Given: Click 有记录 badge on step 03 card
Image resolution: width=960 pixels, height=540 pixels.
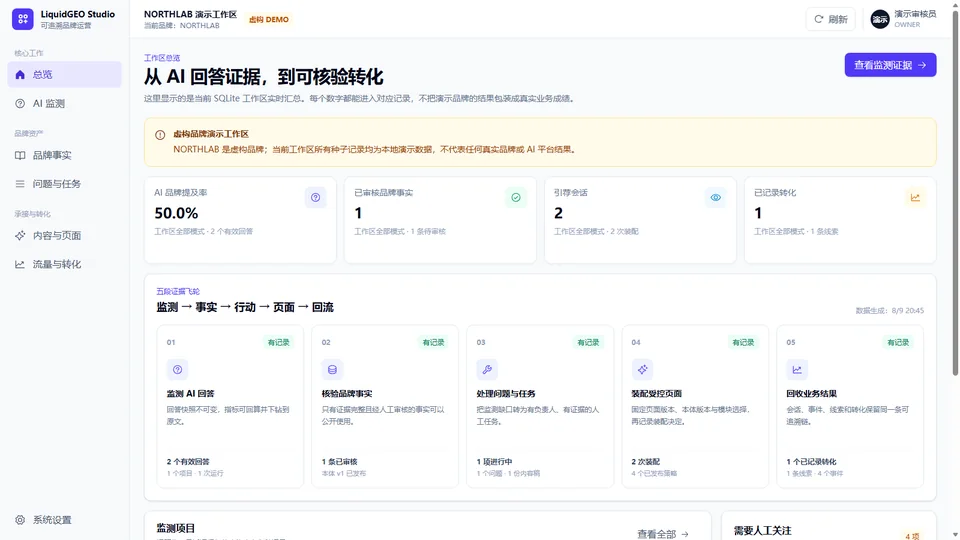Looking at the screenshot, I should click(588, 342).
